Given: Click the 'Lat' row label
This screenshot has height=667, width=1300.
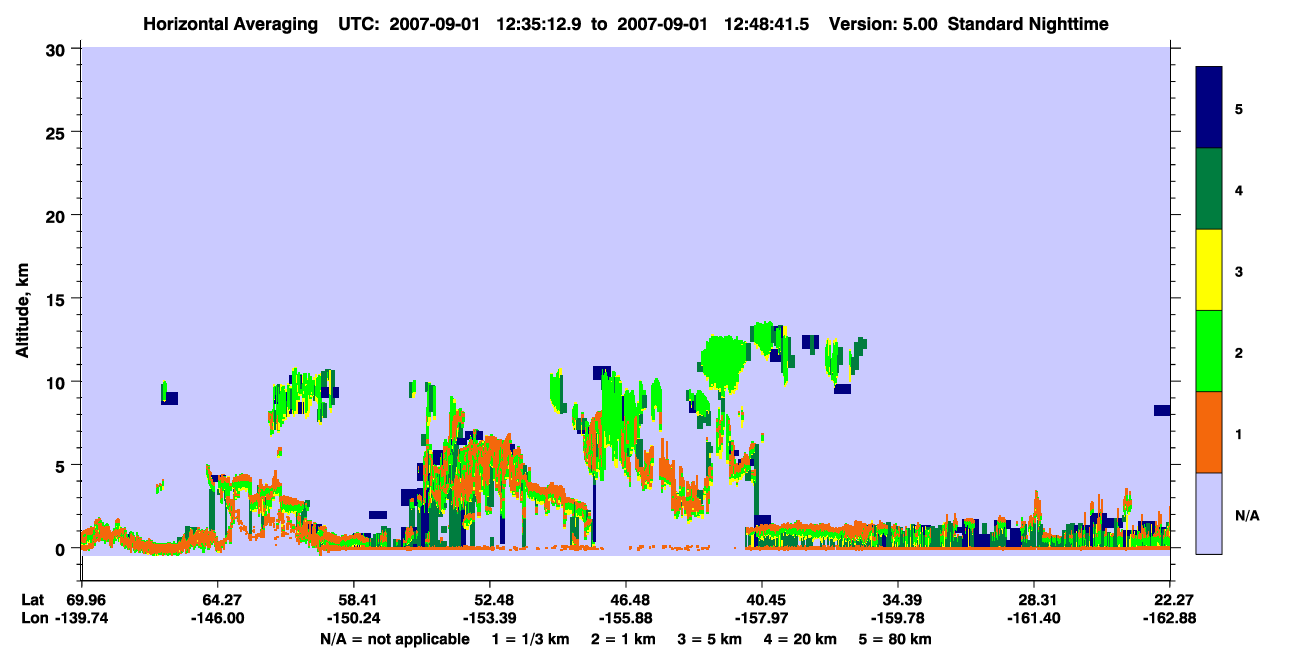Looking at the screenshot, I should (32, 600).
